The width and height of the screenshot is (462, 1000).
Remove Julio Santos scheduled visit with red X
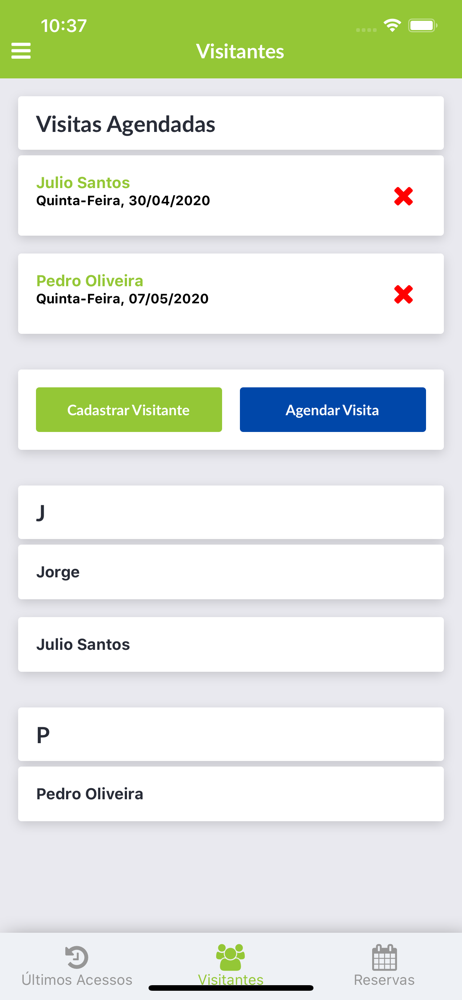[x=403, y=196]
